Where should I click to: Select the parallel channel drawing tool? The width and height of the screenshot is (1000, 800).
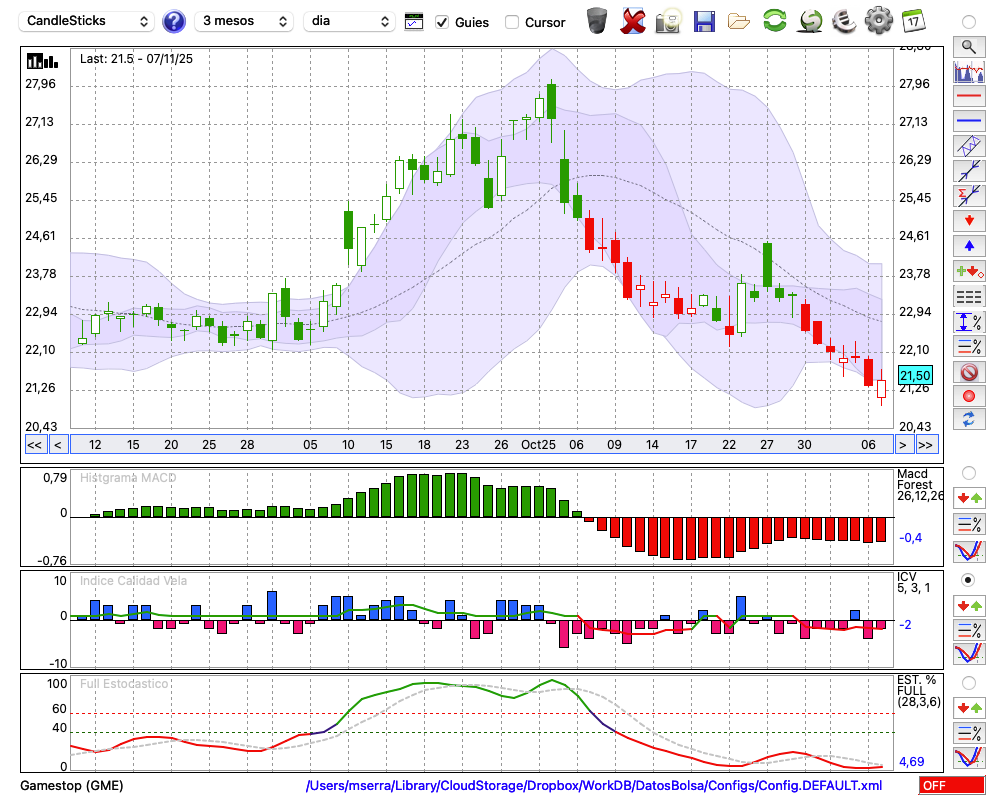click(x=968, y=146)
